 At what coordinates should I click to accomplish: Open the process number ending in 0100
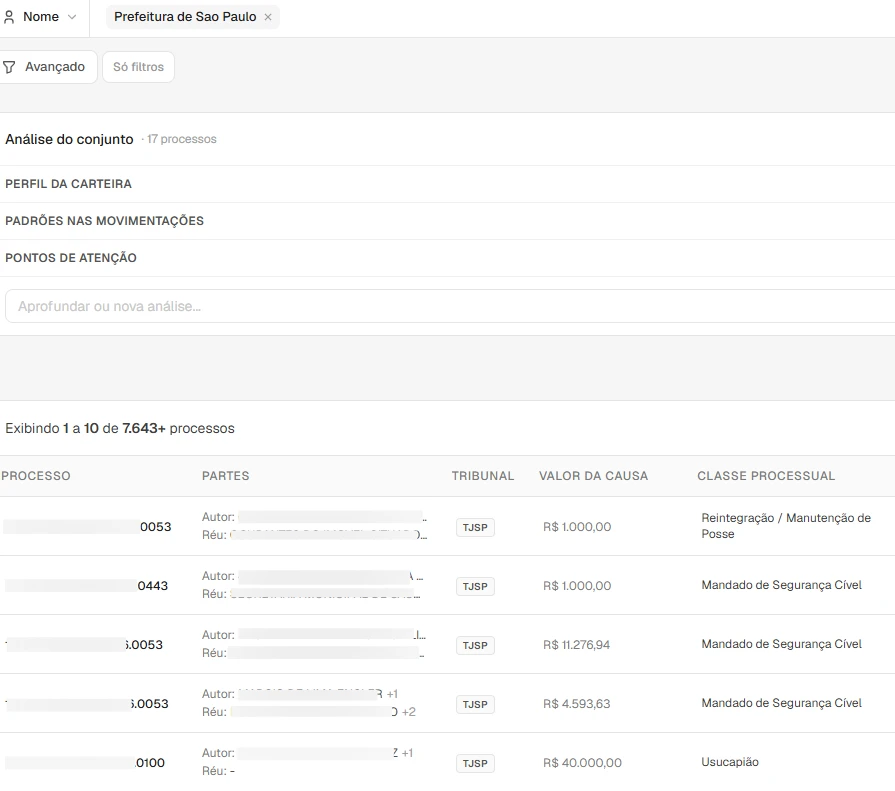(84, 762)
